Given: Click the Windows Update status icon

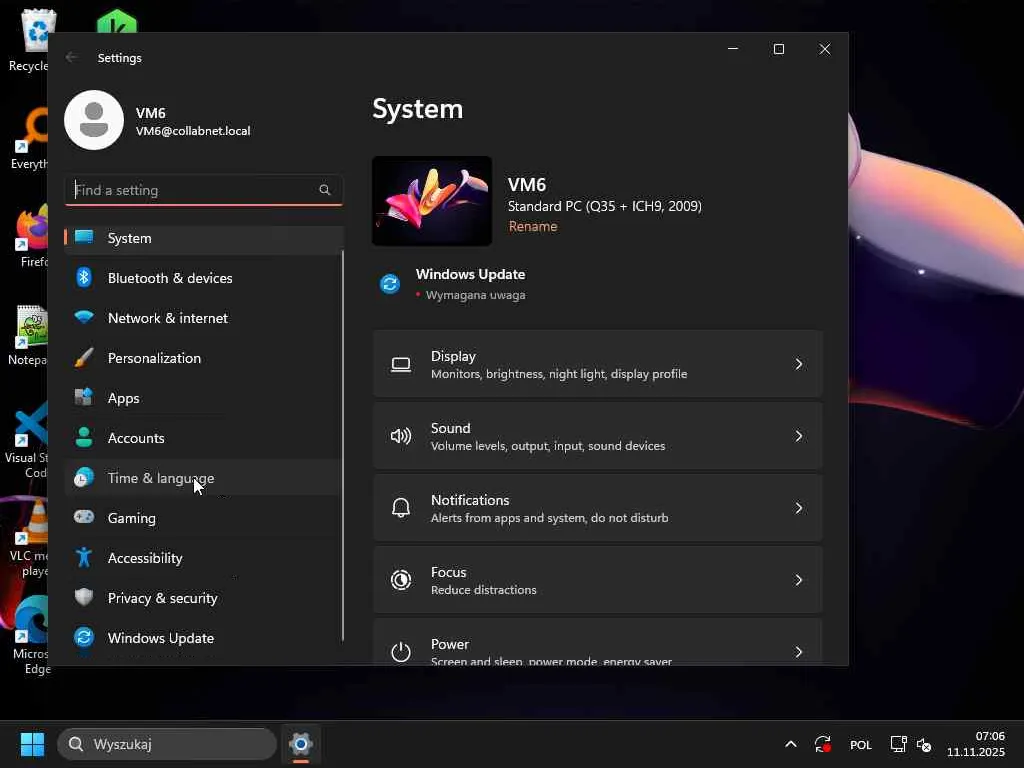Looking at the screenshot, I should [x=390, y=284].
